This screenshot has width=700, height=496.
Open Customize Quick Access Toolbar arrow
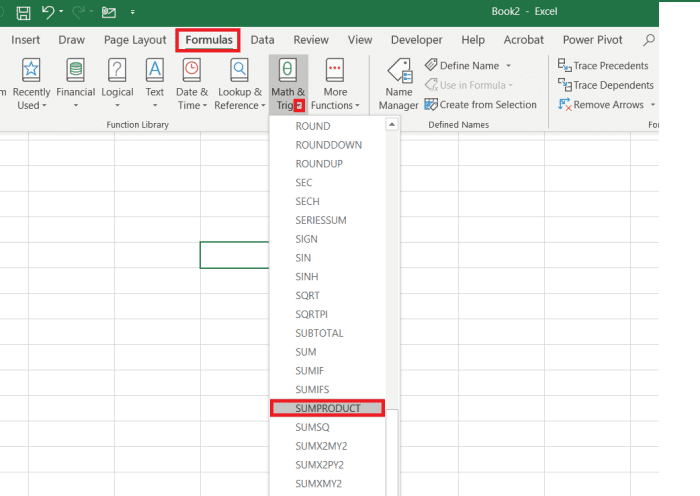point(133,13)
